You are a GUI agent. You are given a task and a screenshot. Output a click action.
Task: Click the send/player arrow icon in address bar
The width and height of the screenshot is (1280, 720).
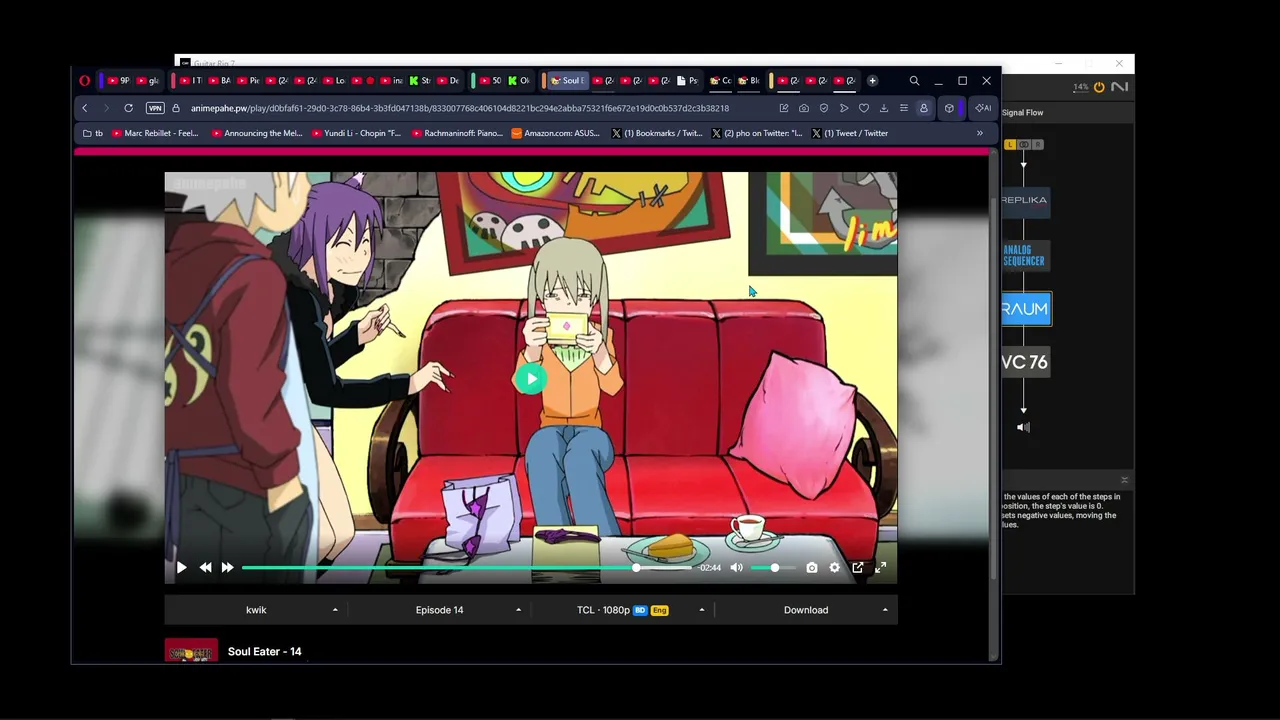[x=844, y=108]
